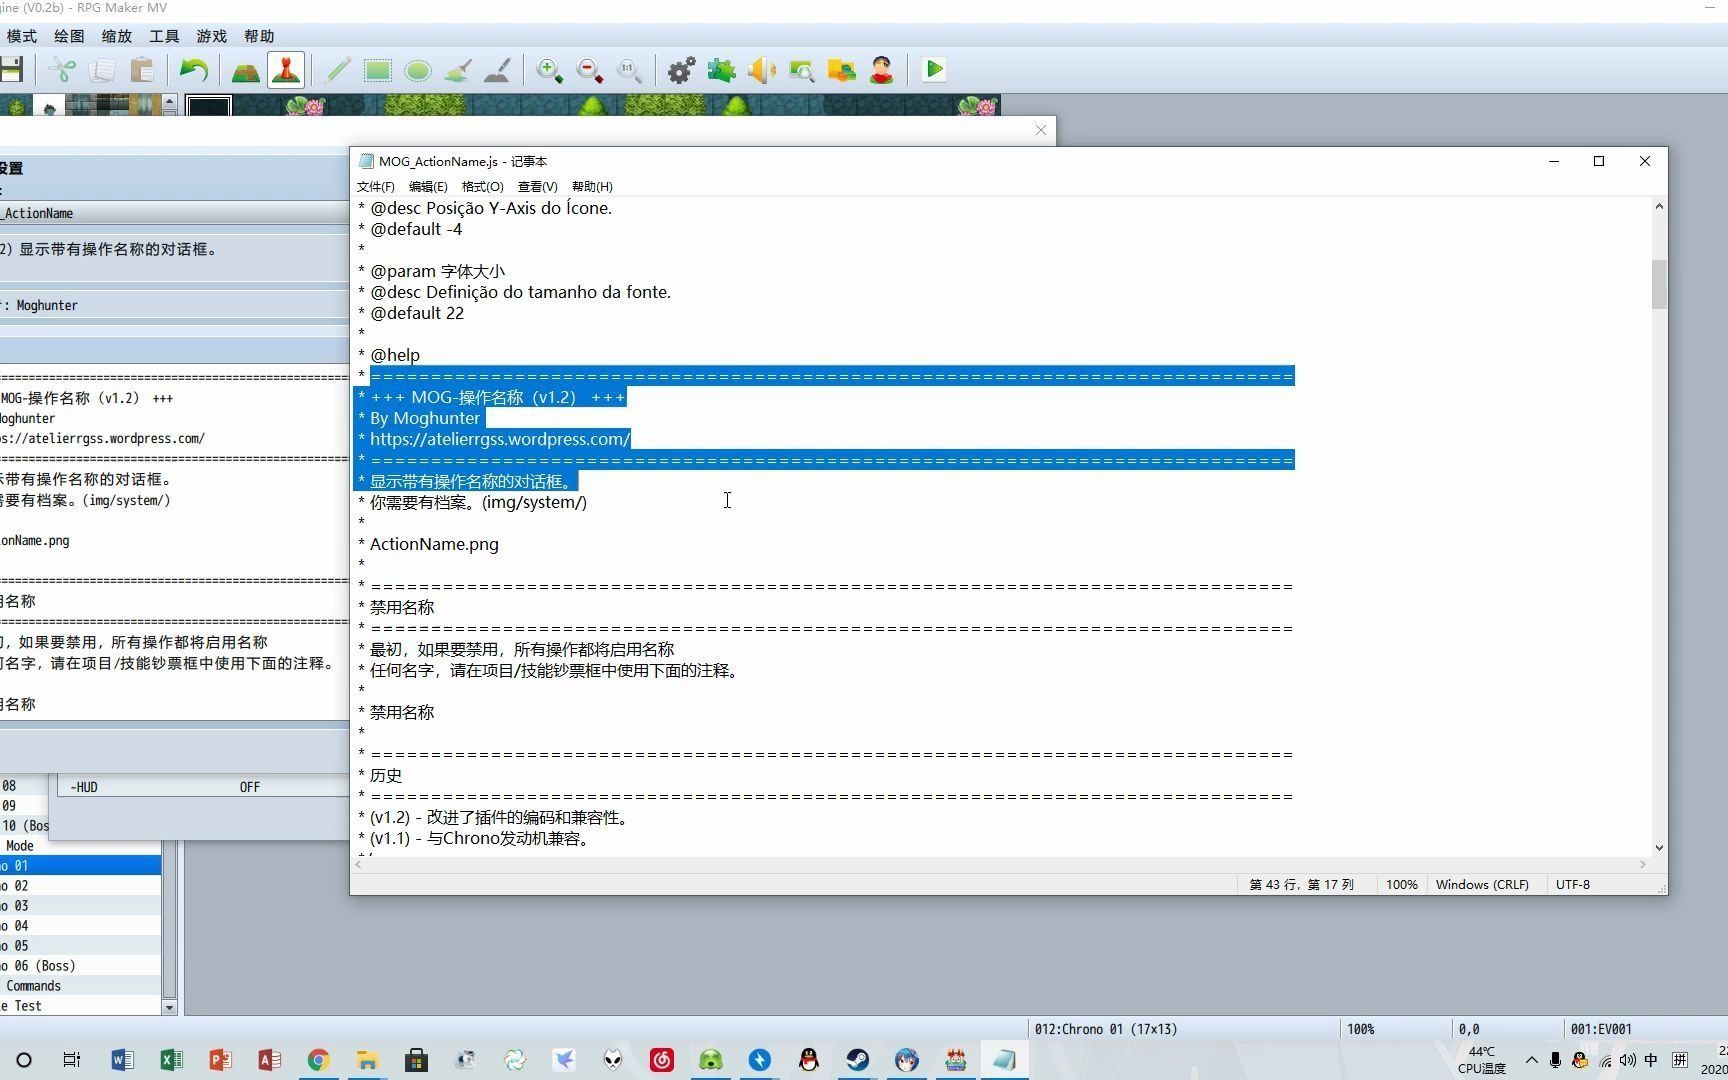Click tileset palette scroll up arrow
The height and width of the screenshot is (1080, 1728).
click(170, 101)
